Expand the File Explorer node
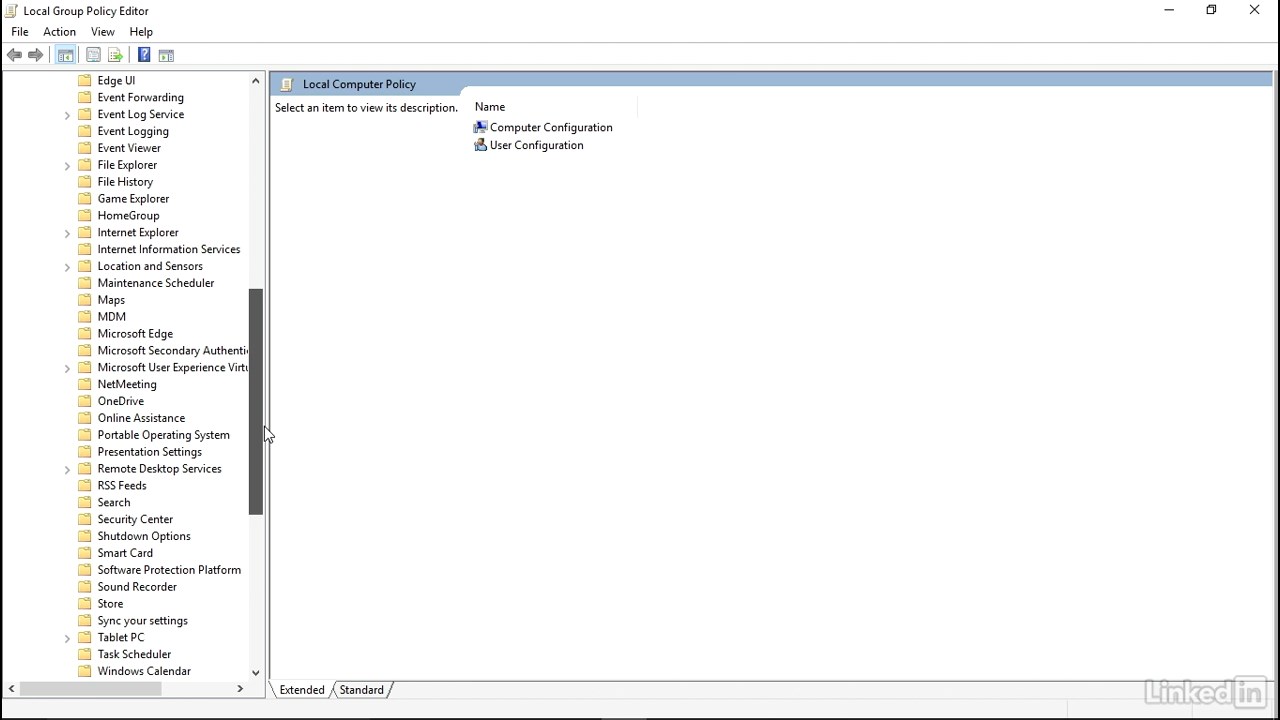The height and width of the screenshot is (720, 1280). click(67, 165)
